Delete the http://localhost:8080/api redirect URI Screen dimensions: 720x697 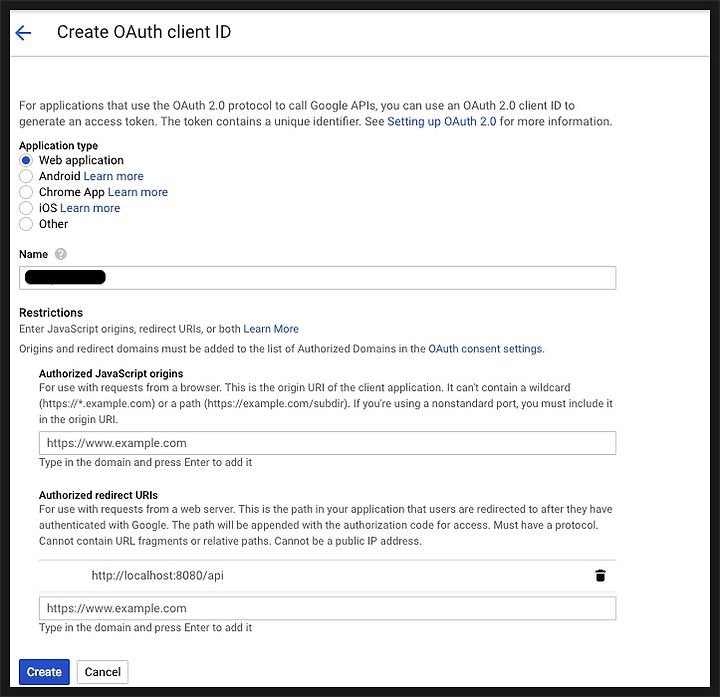click(600, 575)
